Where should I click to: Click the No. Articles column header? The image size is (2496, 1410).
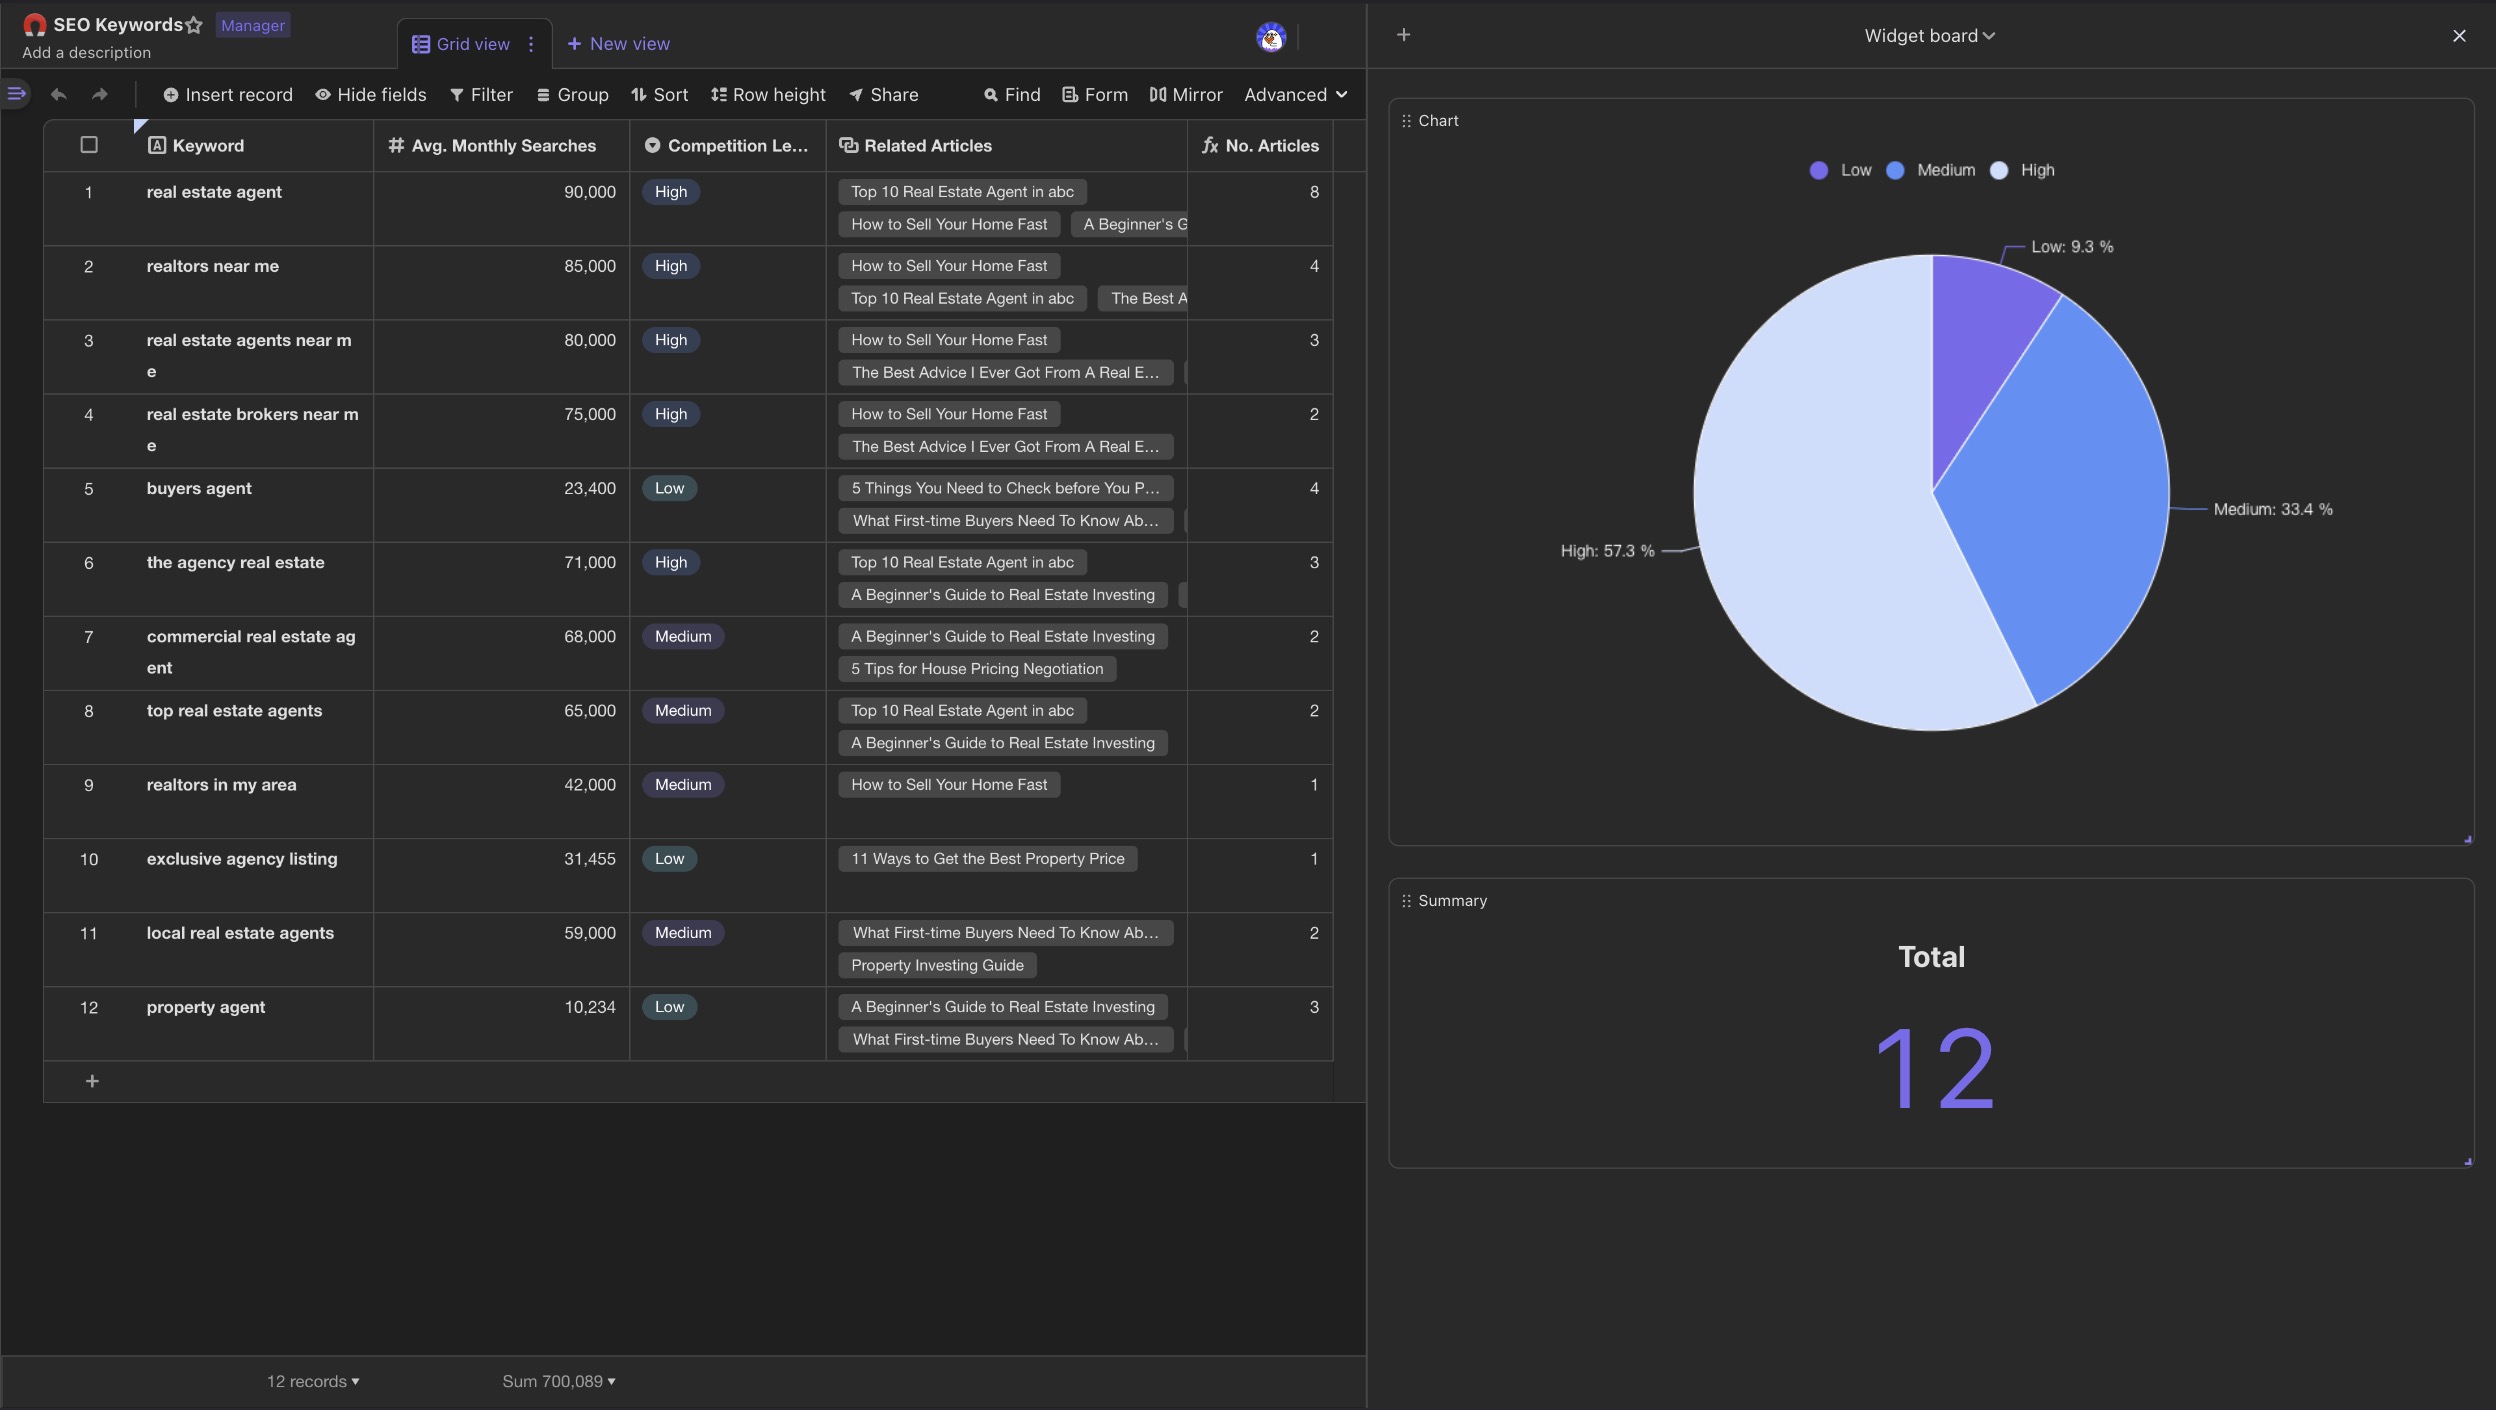(1260, 145)
